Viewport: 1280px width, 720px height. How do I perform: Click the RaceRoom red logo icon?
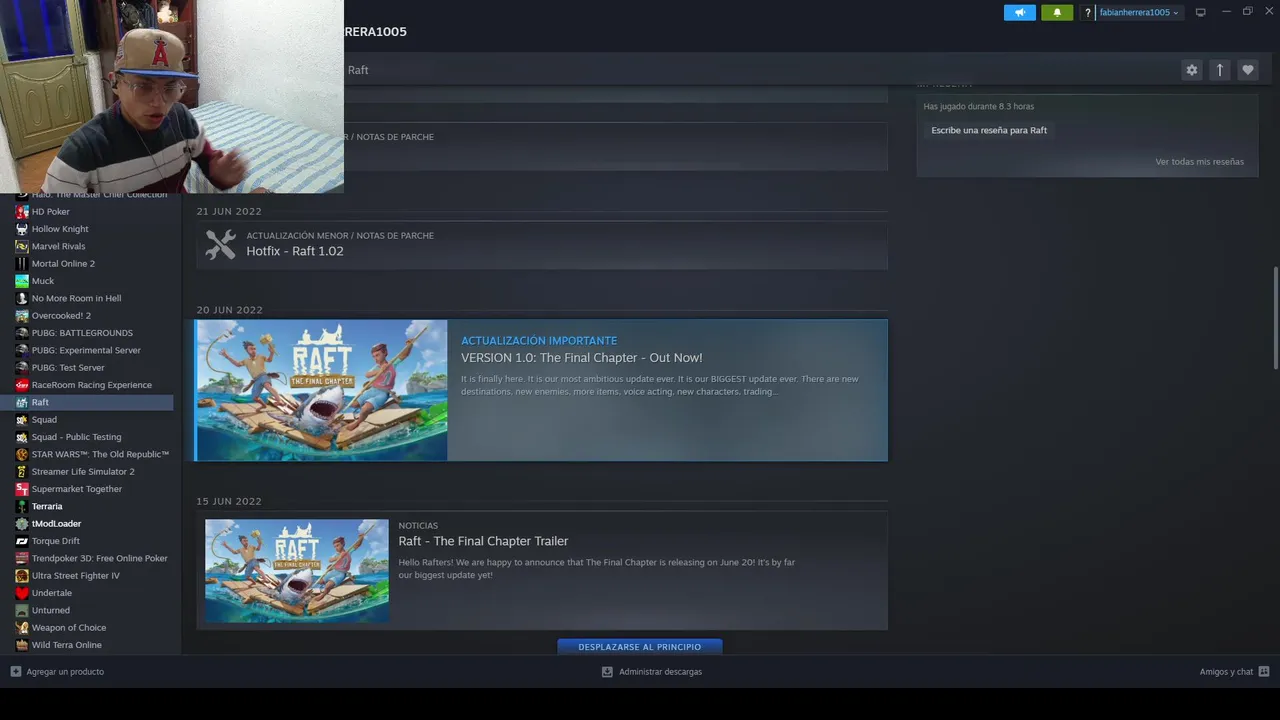point(22,385)
